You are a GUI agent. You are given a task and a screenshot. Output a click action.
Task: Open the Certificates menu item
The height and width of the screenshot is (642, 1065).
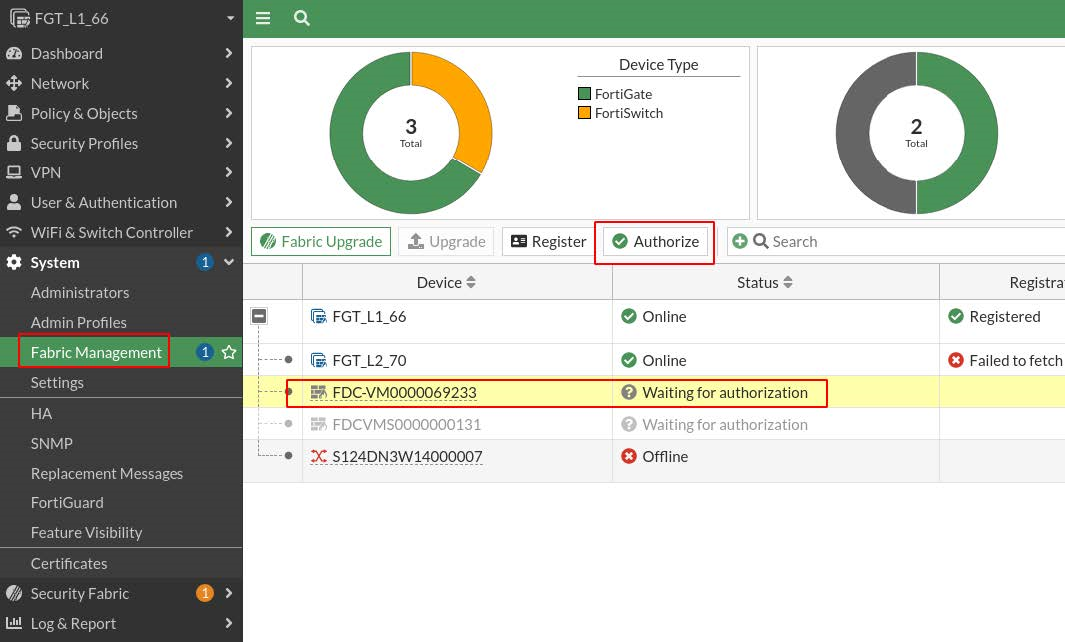[69, 563]
